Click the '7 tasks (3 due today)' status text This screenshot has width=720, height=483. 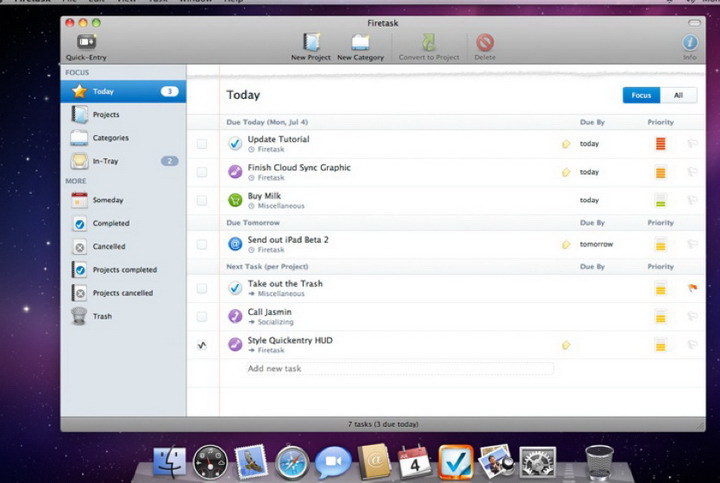point(383,424)
